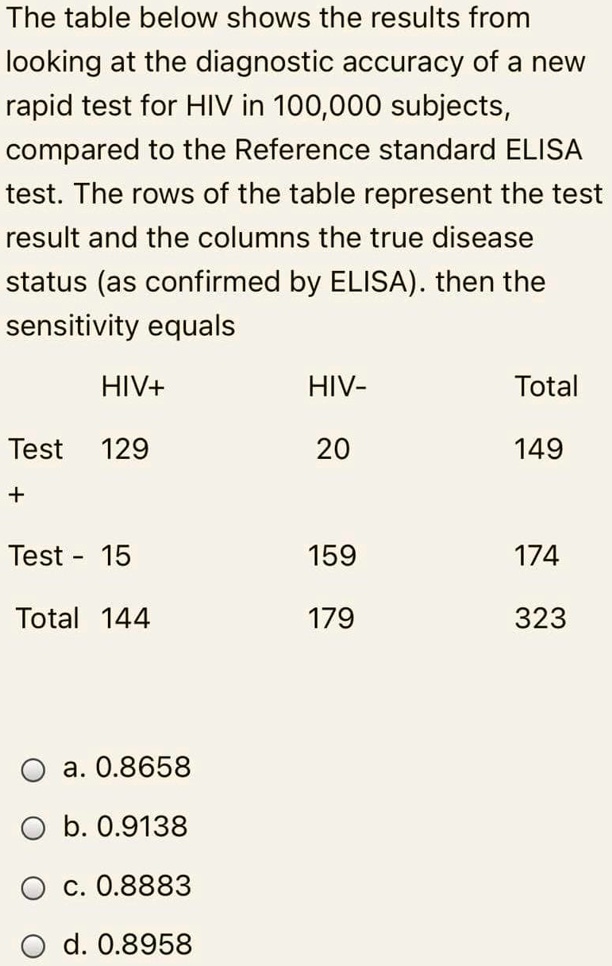This screenshot has height=966, width=612.
Task: Click the Total row label
Action: click(x=47, y=618)
